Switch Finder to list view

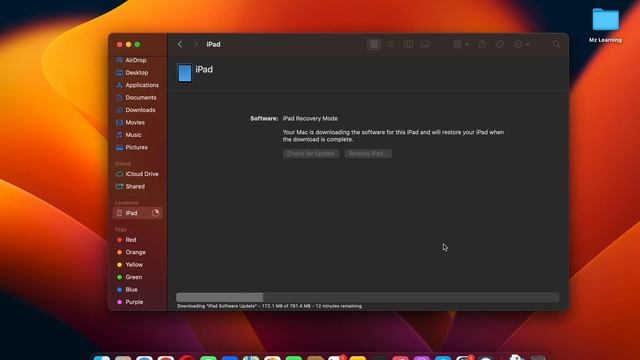pyautogui.click(x=391, y=44)
